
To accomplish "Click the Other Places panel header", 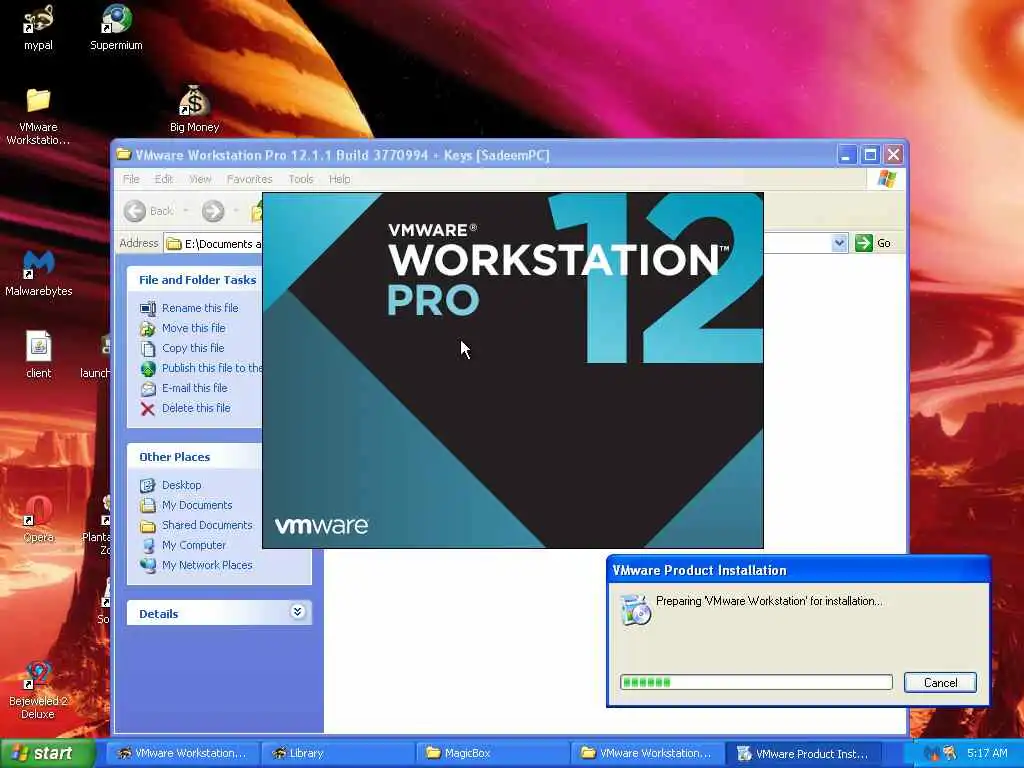I will [194, 456].
